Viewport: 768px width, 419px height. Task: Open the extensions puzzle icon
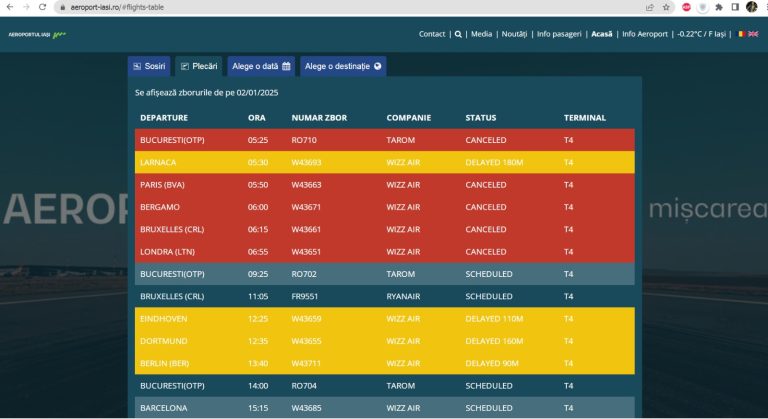(719, 7)
